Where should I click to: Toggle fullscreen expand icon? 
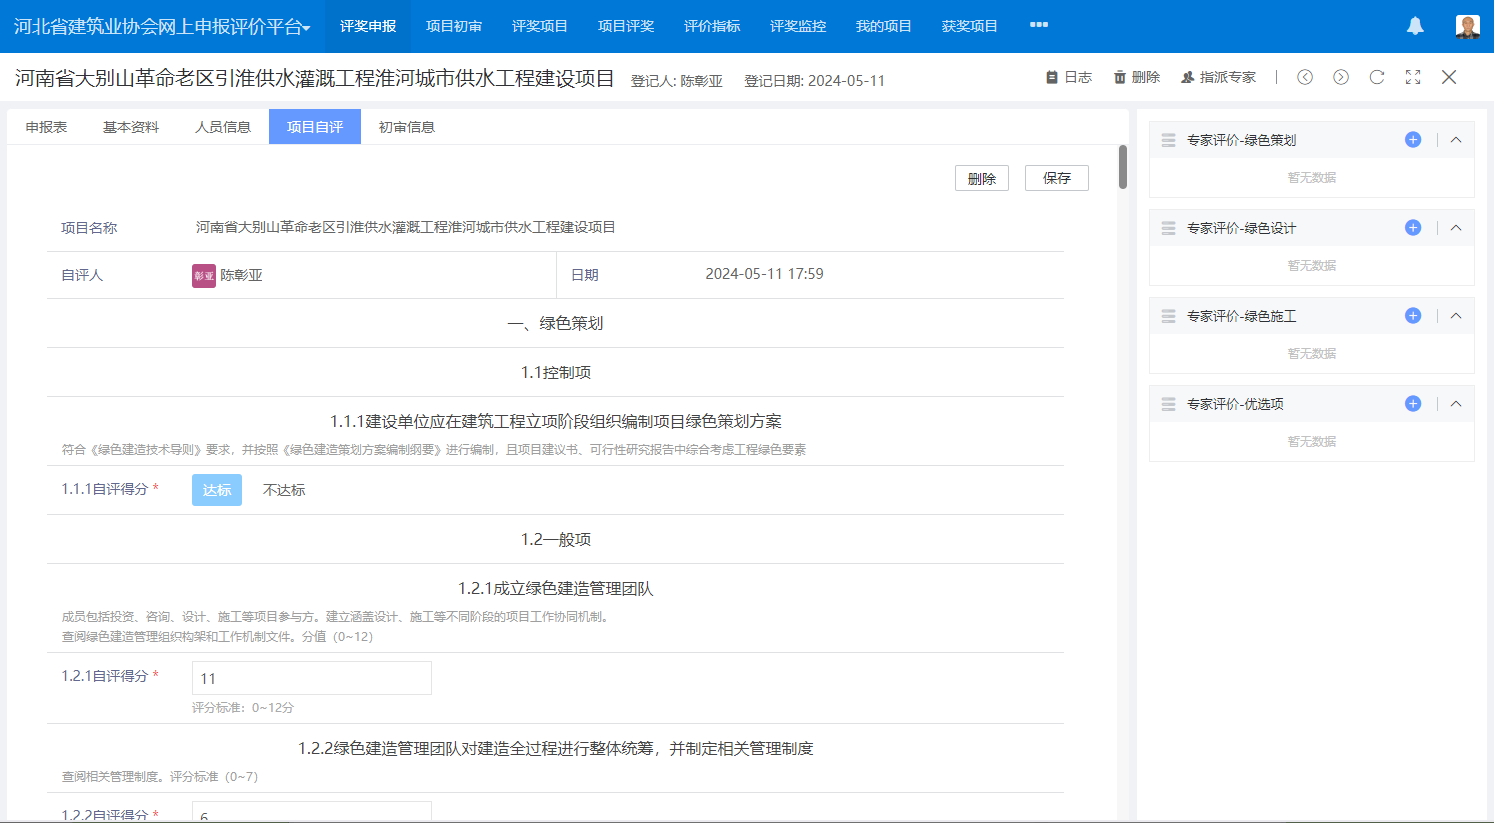tap(1413, 77)
